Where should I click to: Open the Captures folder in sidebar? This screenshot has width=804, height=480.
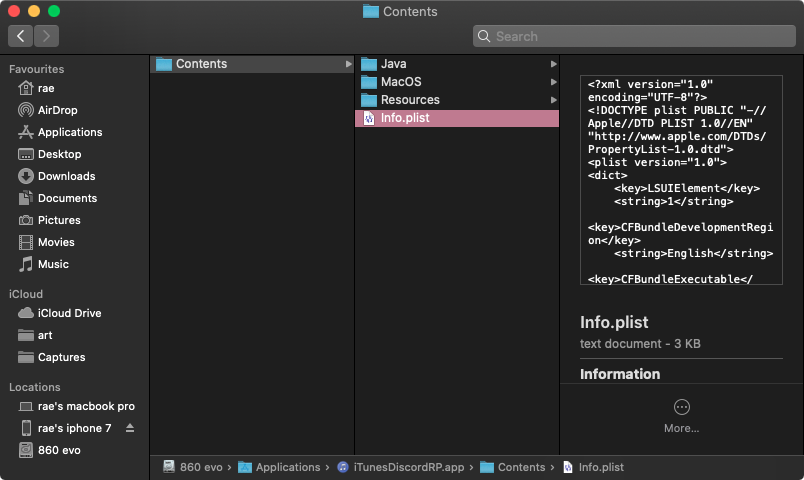click(52, 357)
